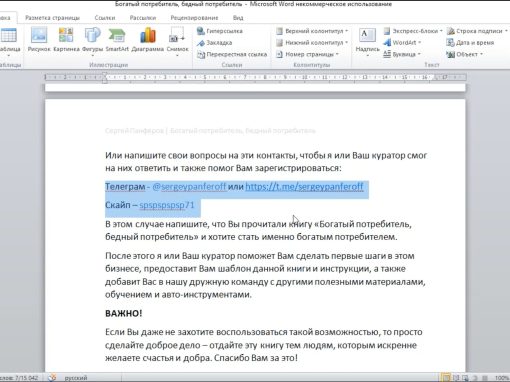Open the Рассылки tab
Image resolution: width=510 pixels, height=382 pixels.
[x=143, y=18]
